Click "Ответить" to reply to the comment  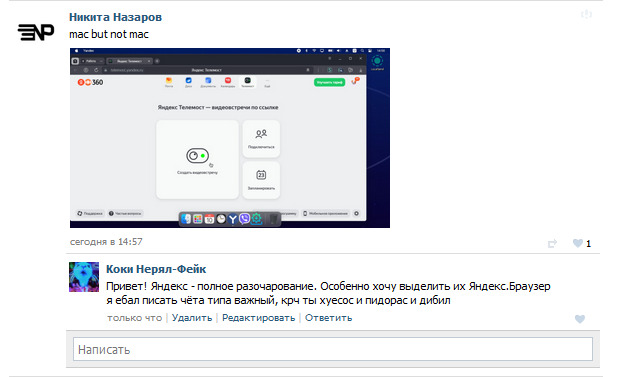pos(329,318)
